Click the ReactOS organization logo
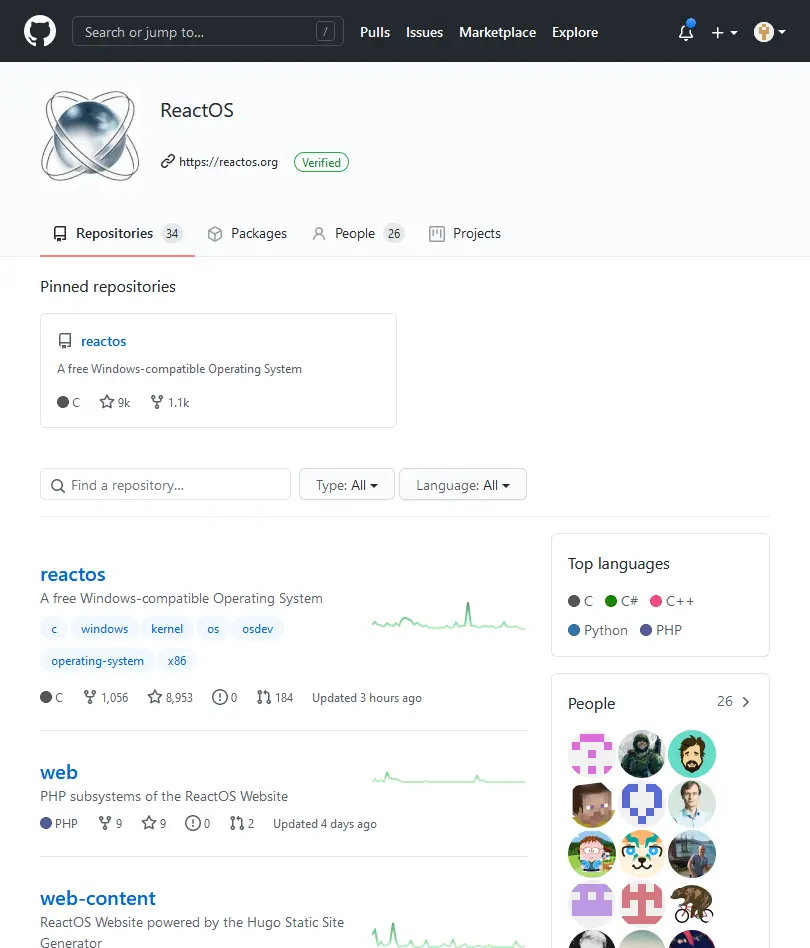This screenshot has width=810, height=948. click(90, 136)
